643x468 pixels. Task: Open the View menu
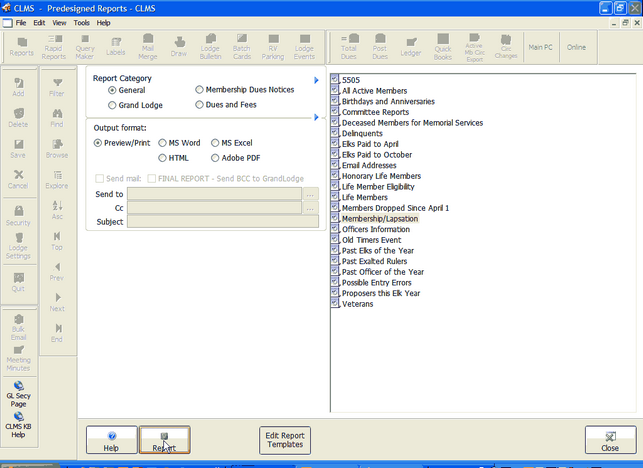click(60, 22)
